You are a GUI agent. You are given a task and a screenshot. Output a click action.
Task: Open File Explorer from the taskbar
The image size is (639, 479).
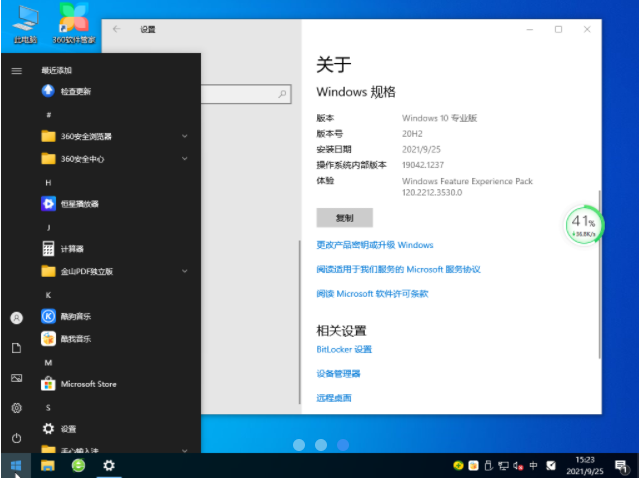(x=47, y=466)
